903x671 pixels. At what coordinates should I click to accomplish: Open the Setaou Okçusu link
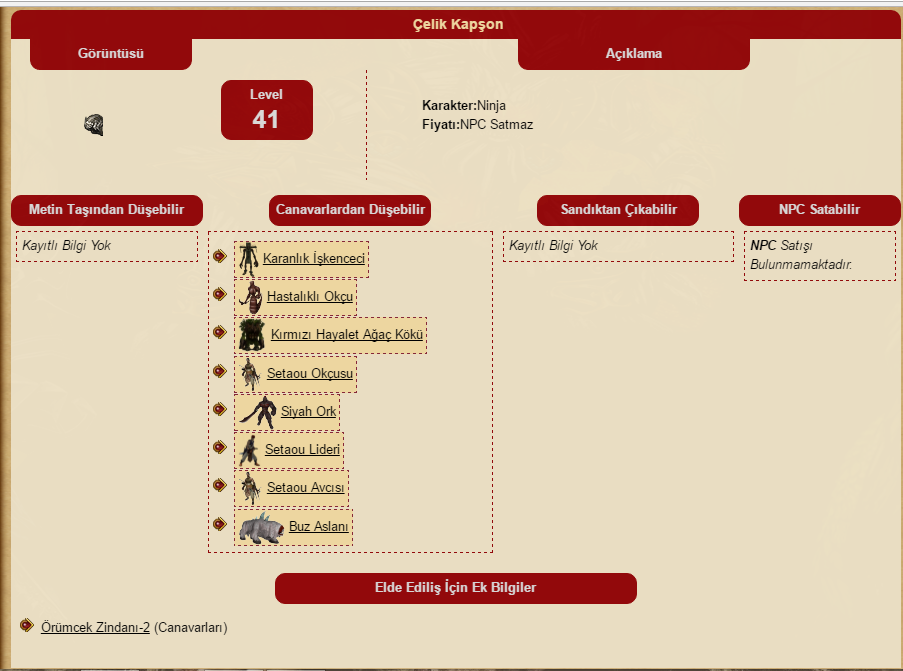pos(310,373)
